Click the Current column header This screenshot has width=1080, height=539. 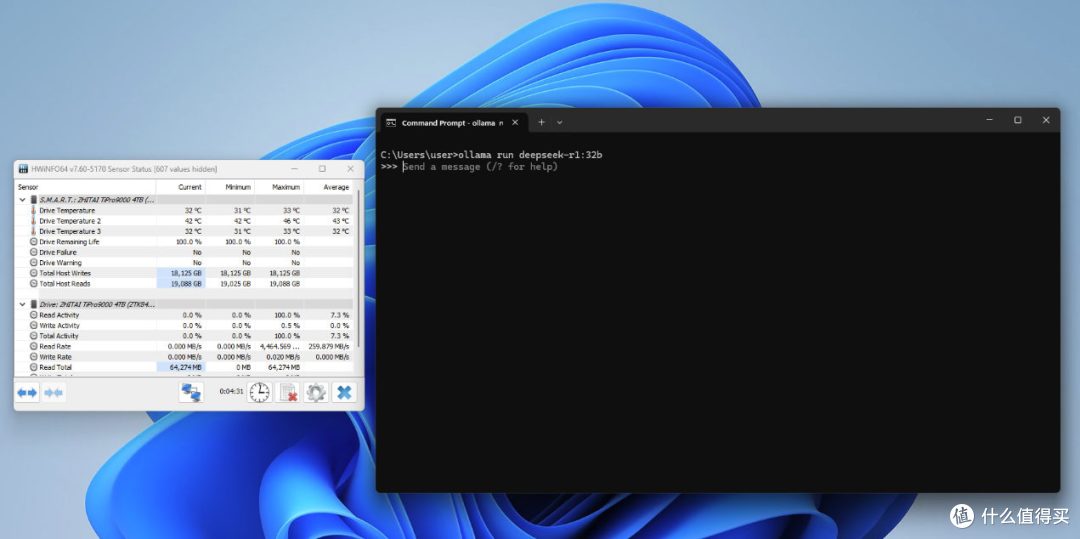pos(180,187)
